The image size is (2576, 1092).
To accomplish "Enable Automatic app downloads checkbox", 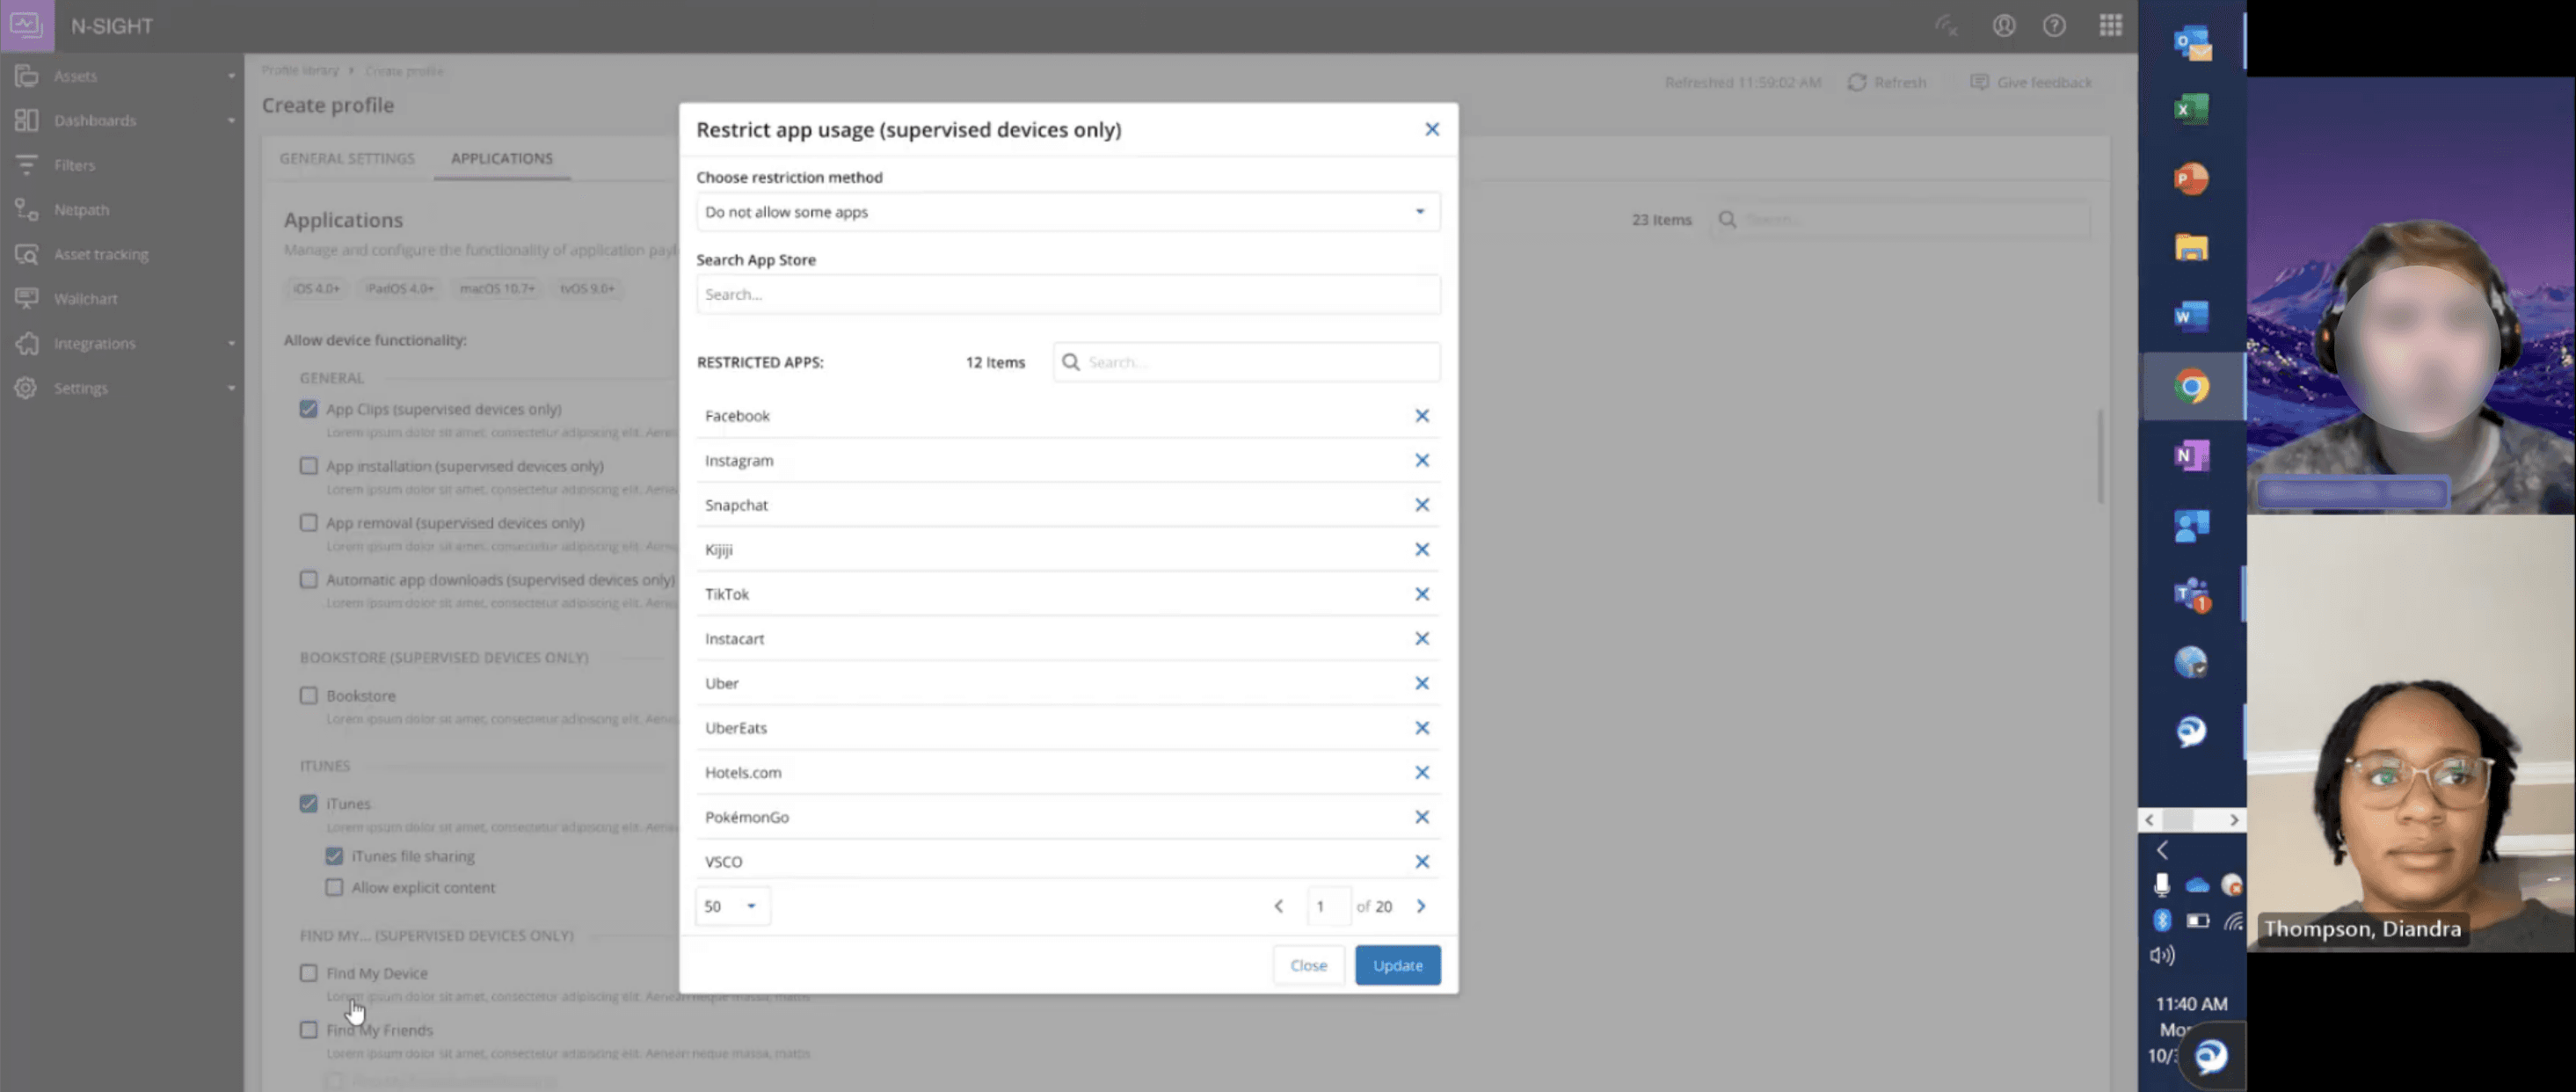I will click(x=309, y=580).
